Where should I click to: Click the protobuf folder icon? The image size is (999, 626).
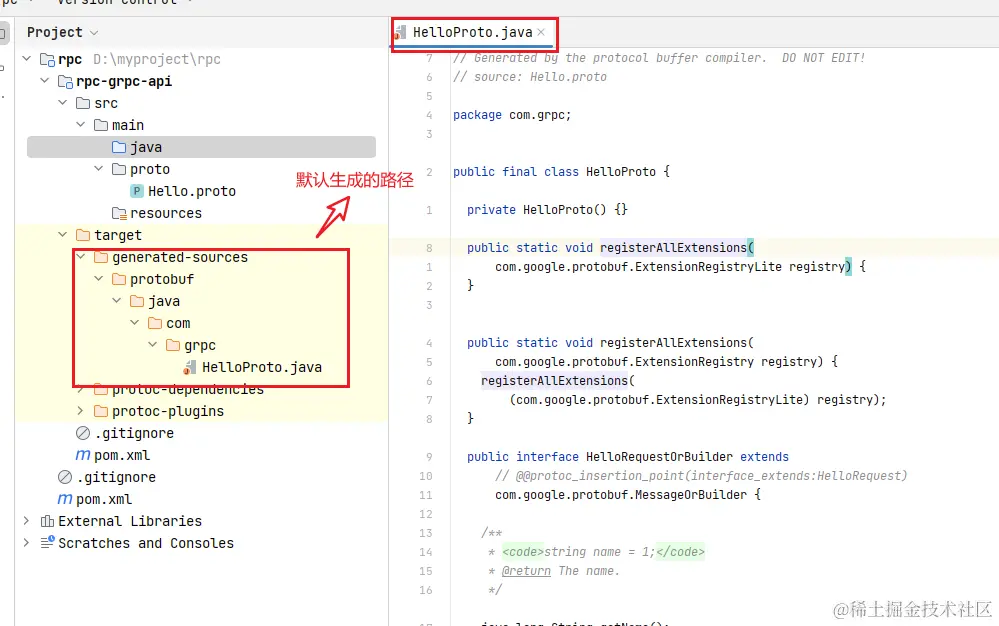click(x=119, y=279)
